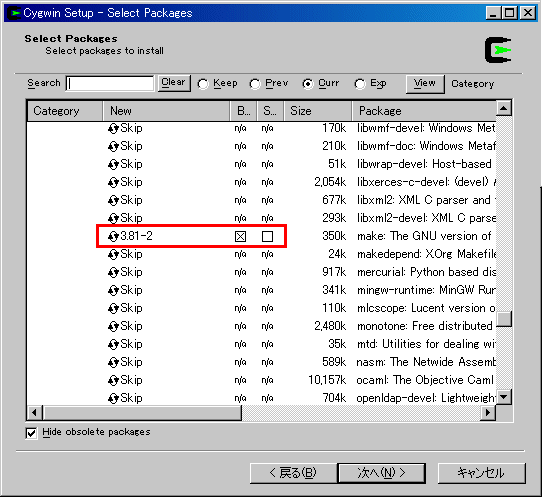Screen dimensions: 542x497
Task: Click the View button to change view
Action: coord(425,84)
